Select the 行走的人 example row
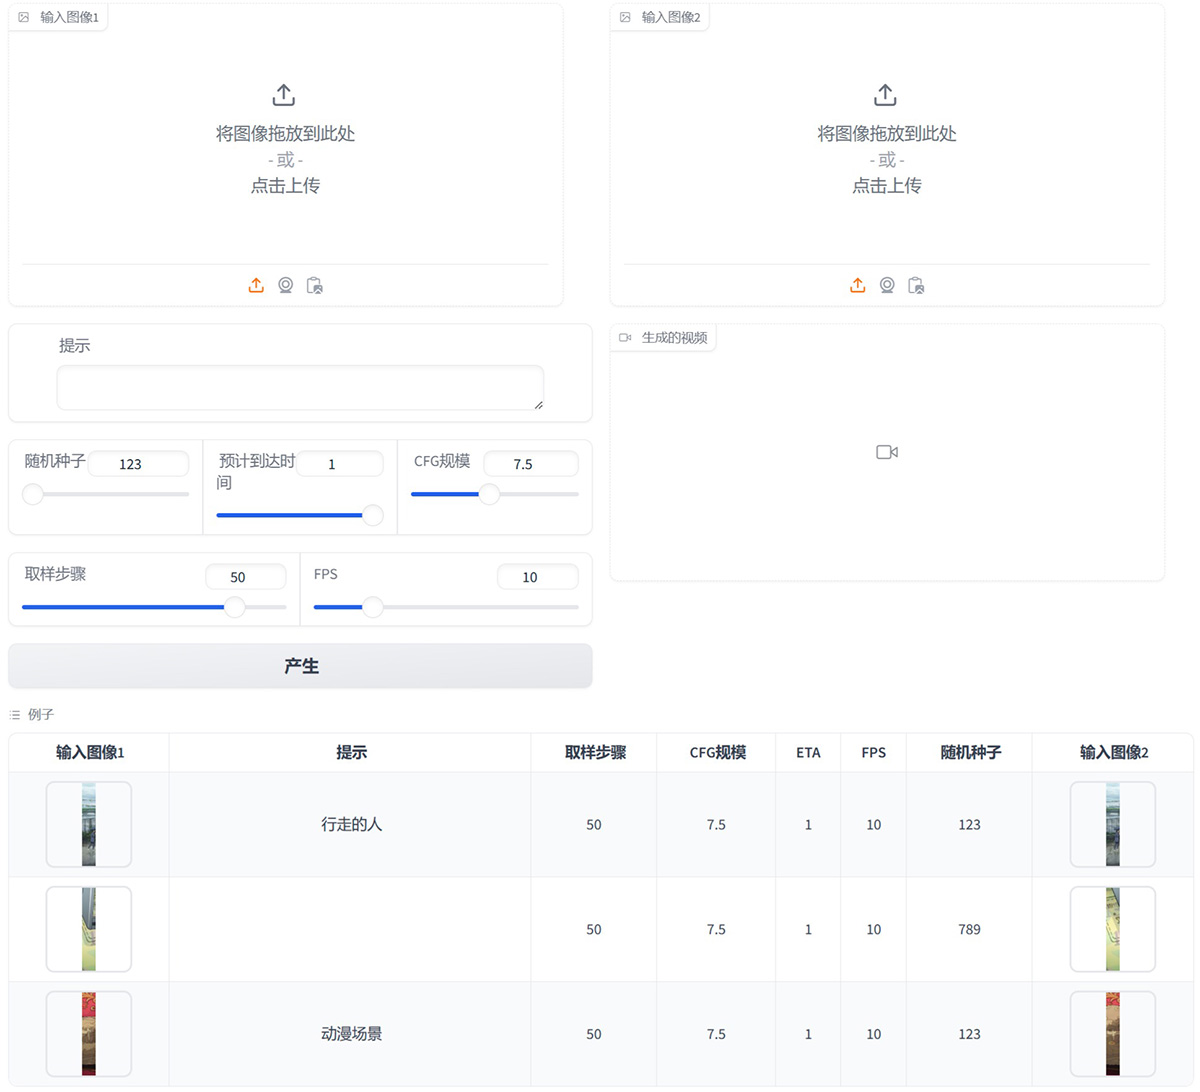This screenshot has width=1200, height=1092. click(x=351, y=825)
